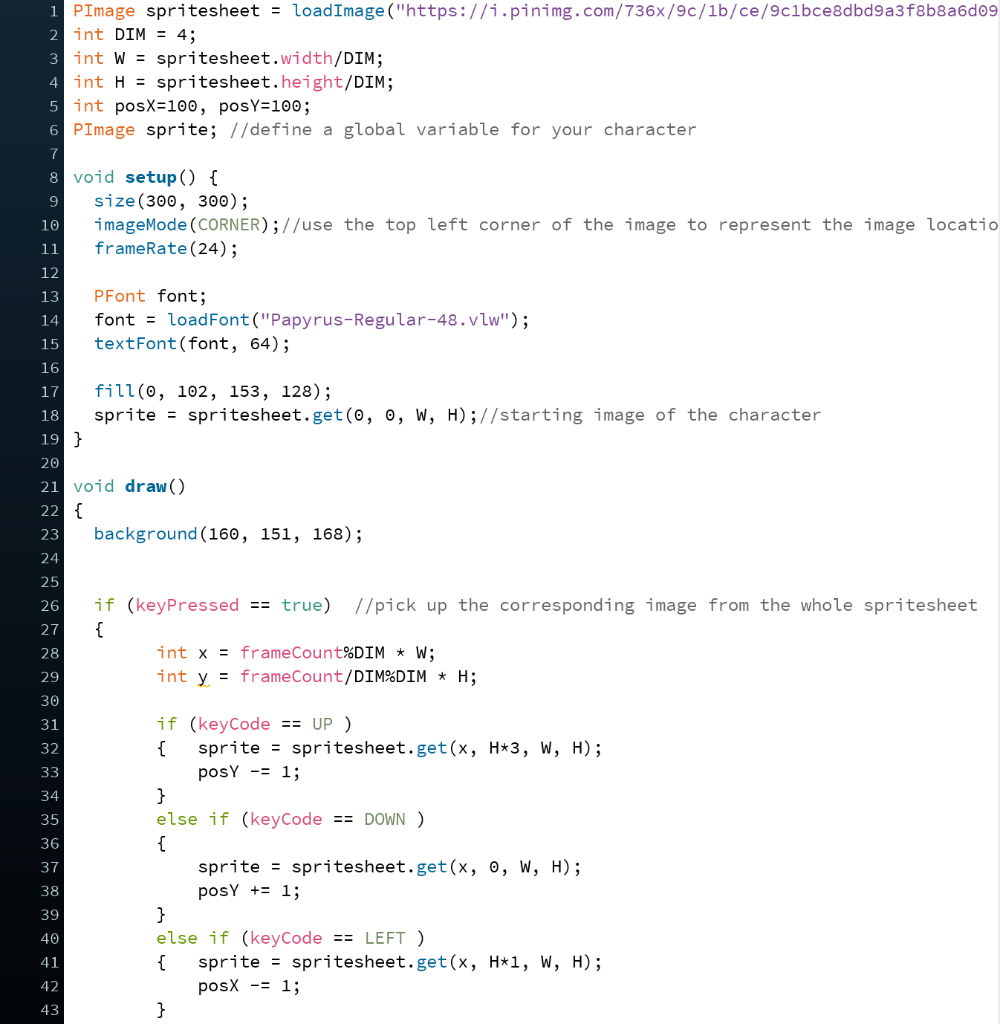Click the PFont type declaration on line 13
Screen dimensions: 1000x1024
pos(119,295)
